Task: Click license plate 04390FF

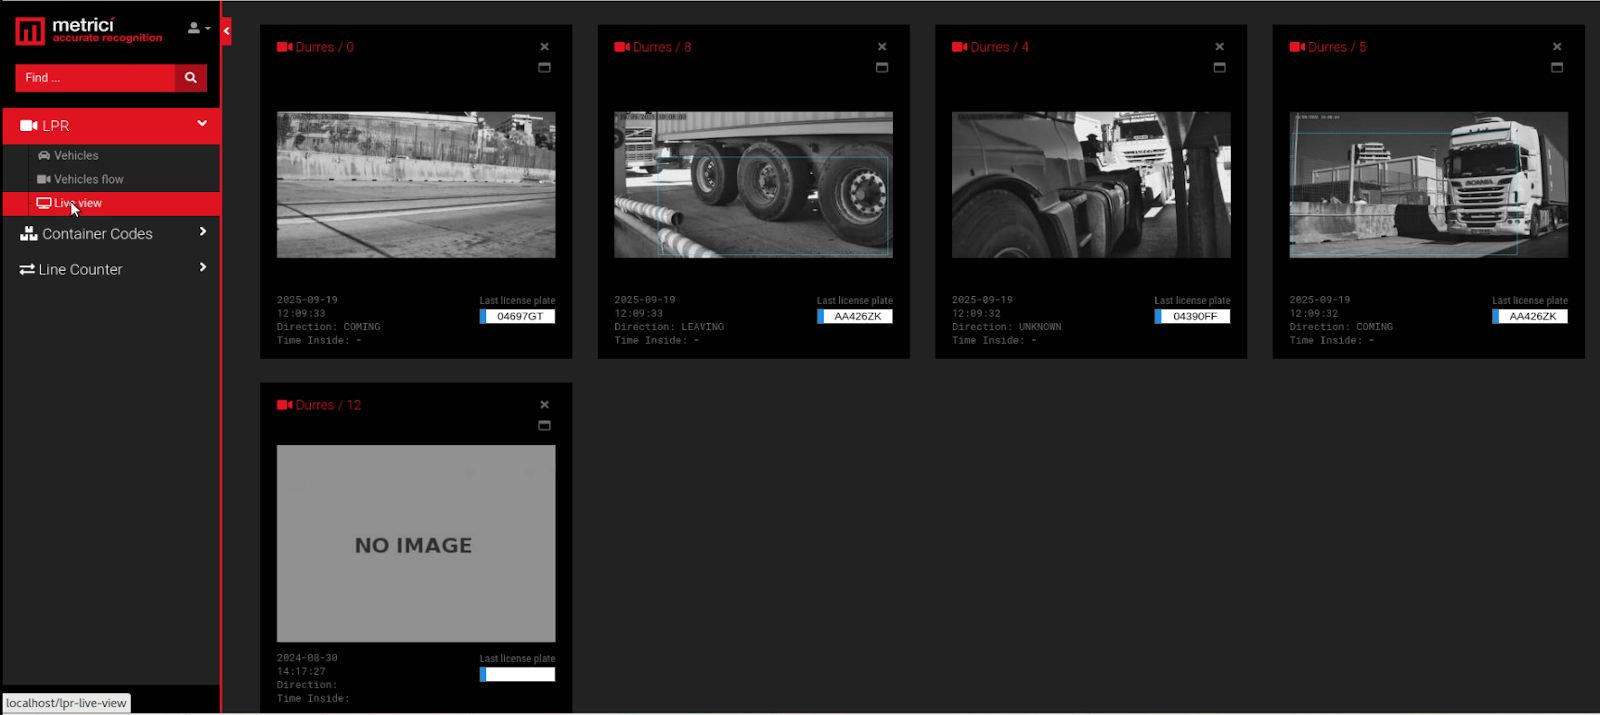Action: point(1194,317)
